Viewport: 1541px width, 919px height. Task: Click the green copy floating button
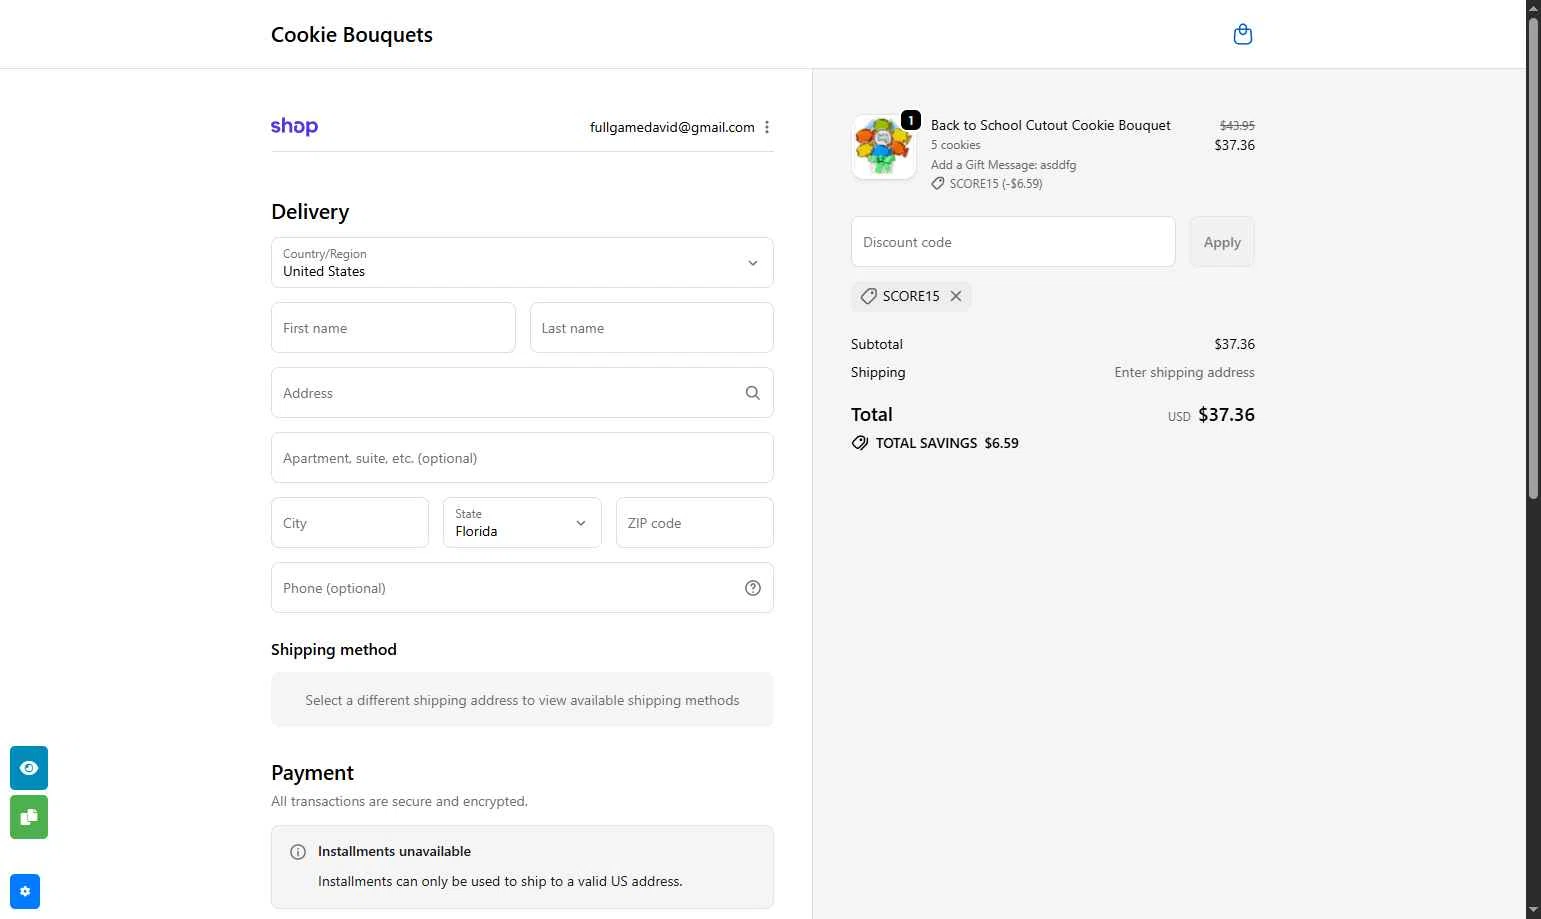(29, 817)
